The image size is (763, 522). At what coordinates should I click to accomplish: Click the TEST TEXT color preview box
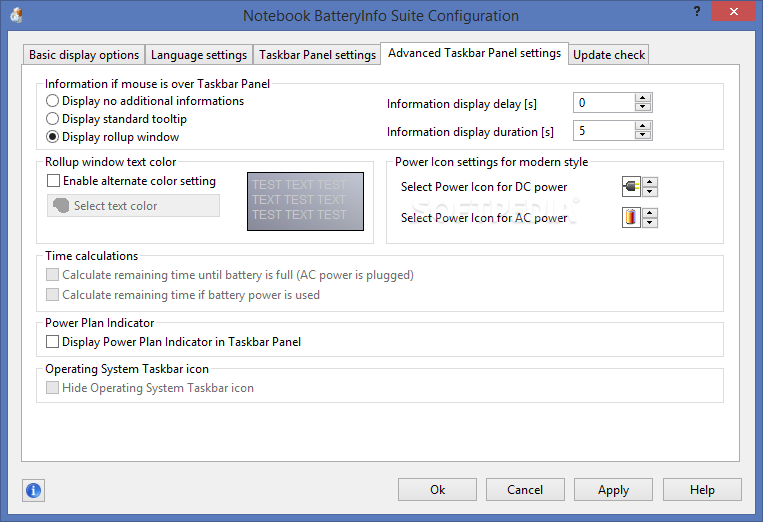tap(305, 201)
